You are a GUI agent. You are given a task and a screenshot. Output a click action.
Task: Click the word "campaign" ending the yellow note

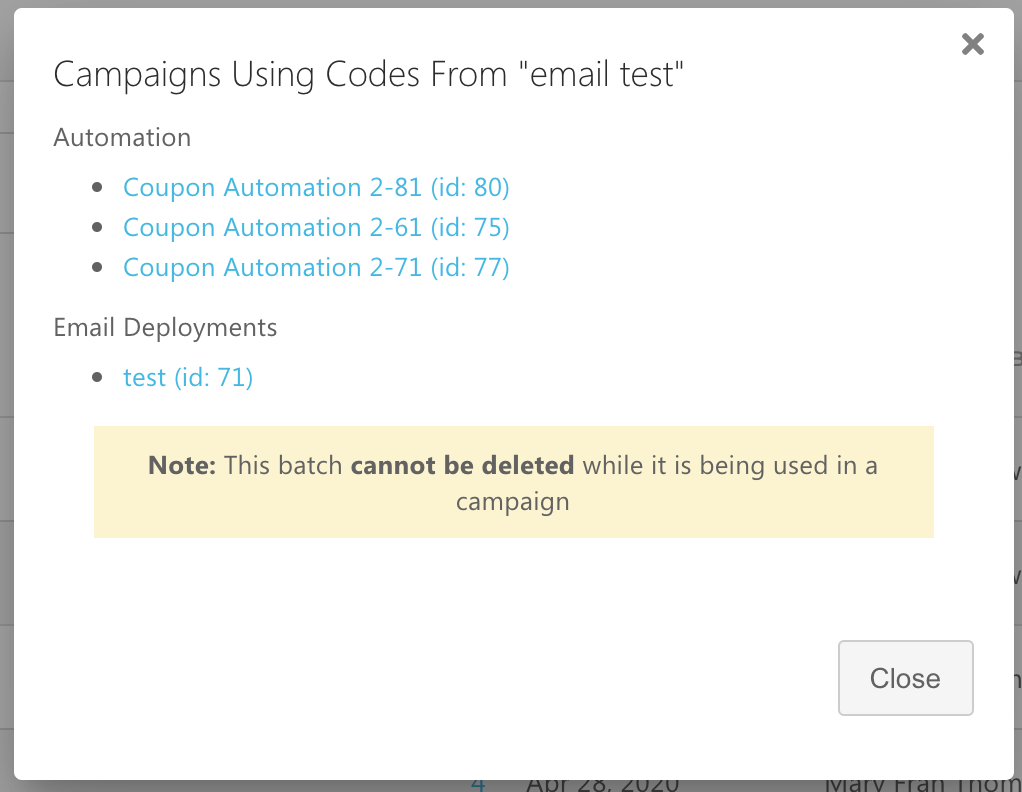(512, 501)
